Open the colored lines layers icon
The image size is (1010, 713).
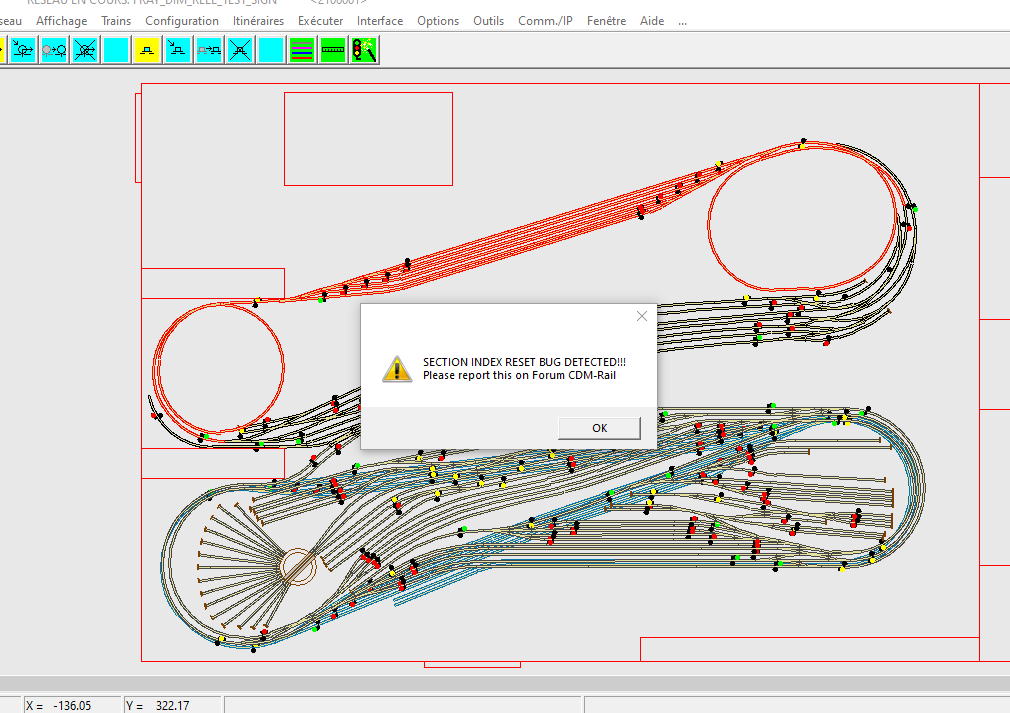coord(302,50)
